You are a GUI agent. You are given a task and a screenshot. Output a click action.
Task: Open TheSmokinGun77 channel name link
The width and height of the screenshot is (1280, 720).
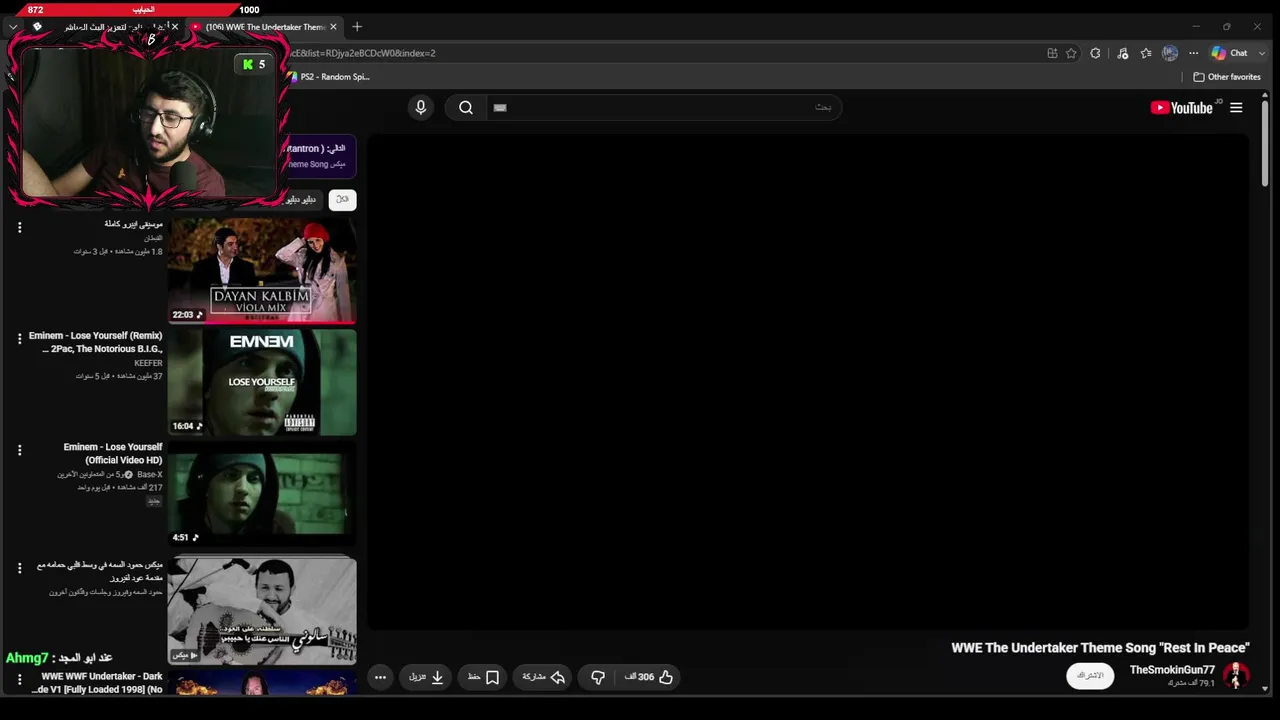[1172, 670]
